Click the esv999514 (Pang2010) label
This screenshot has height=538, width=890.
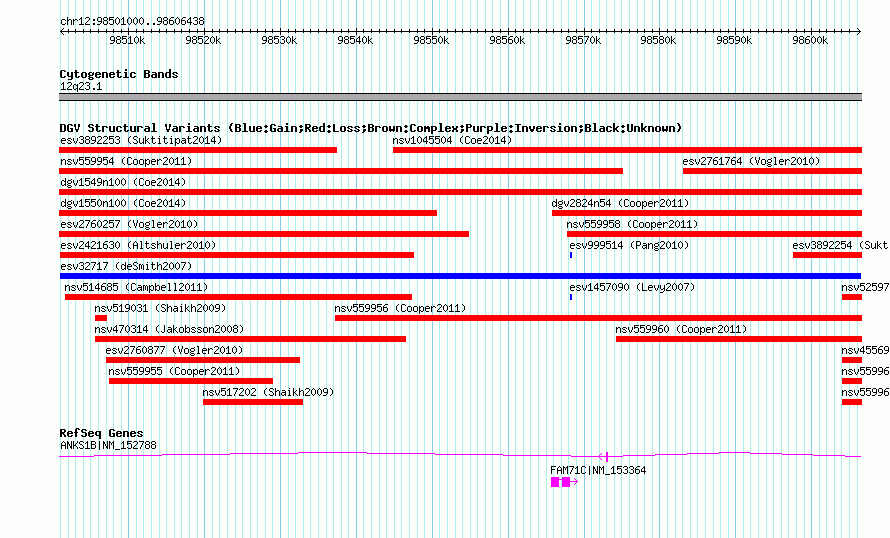coord(629,245)
